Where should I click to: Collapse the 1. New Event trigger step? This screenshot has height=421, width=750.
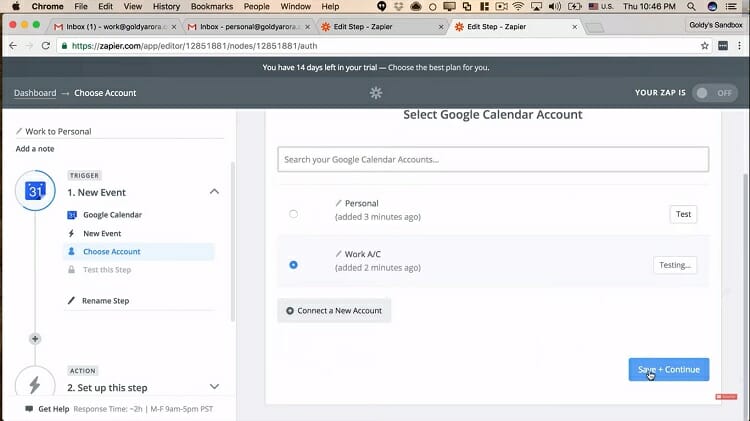click(214, 192)
